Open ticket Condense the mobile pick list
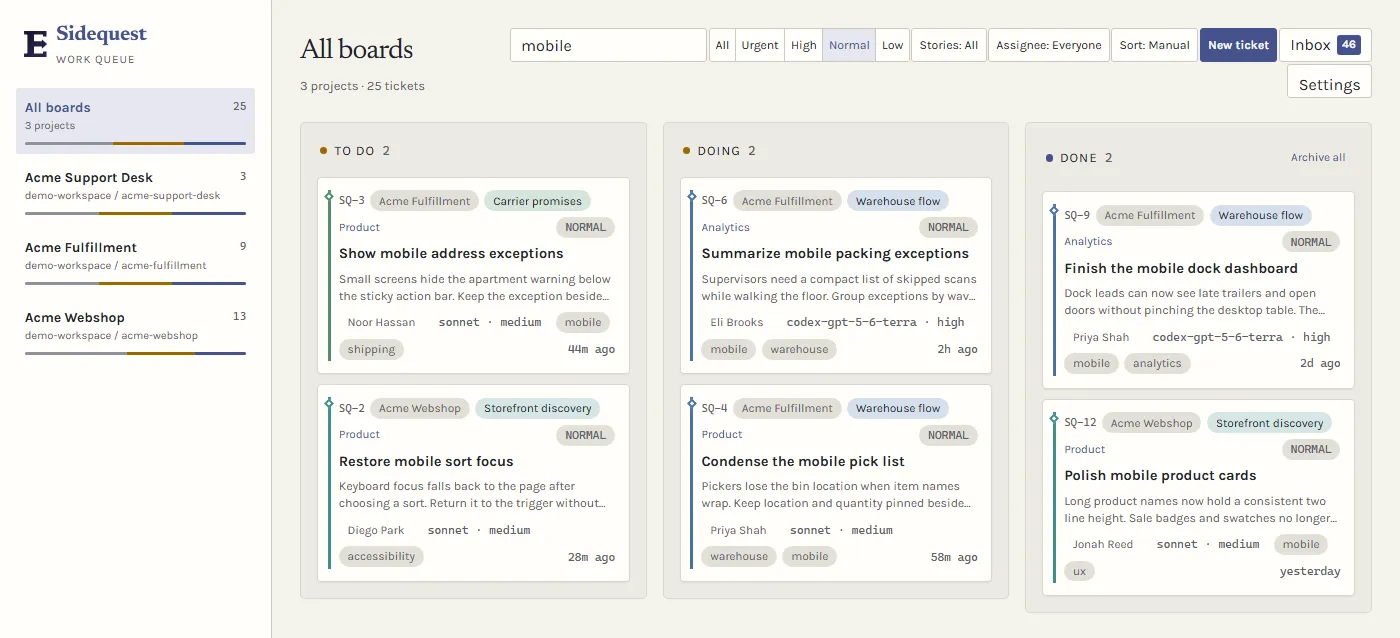The height and width of the screenshot is (638, 1400). pyautogui.click(x=803, y=462)
